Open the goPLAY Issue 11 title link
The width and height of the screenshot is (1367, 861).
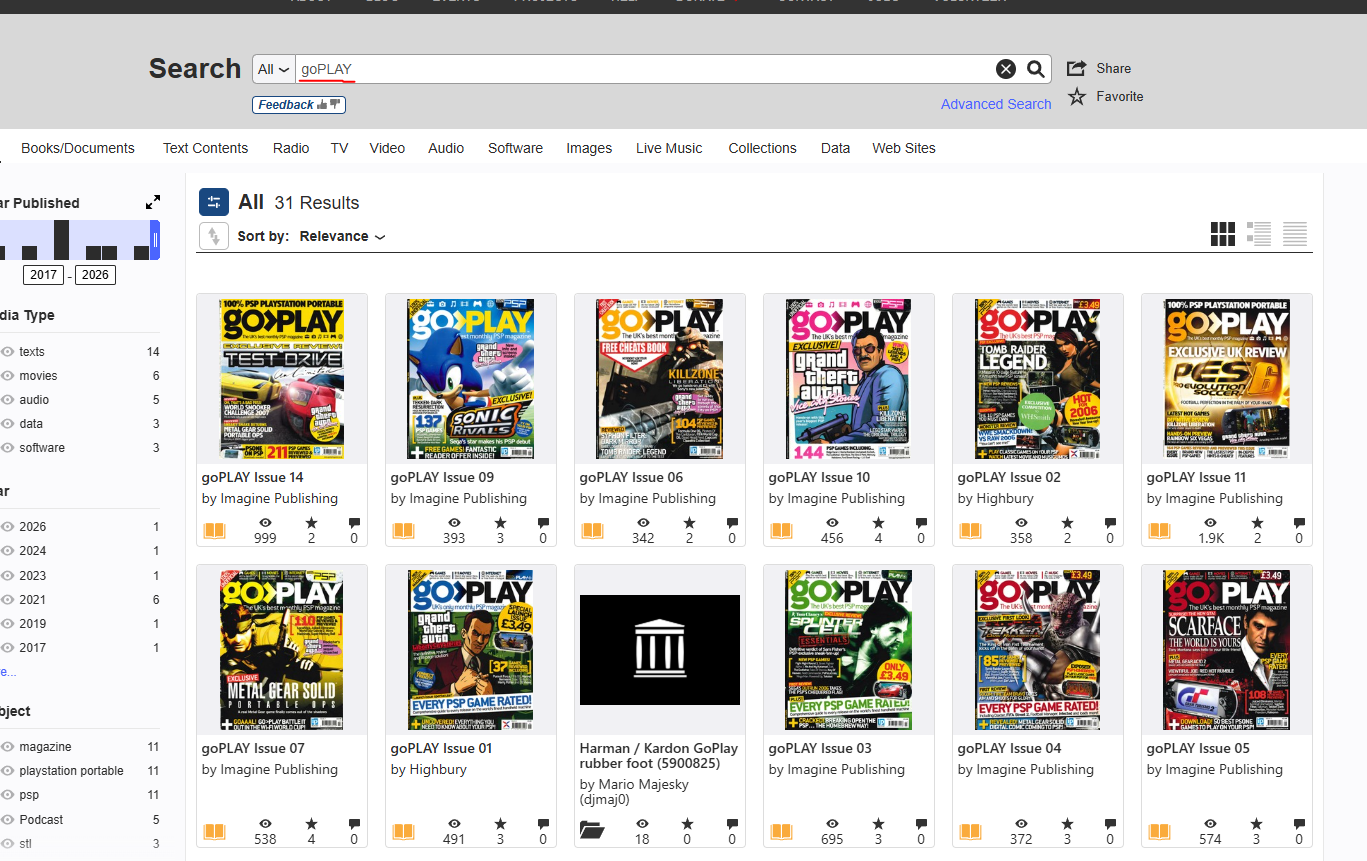(x=1196, y=477)
